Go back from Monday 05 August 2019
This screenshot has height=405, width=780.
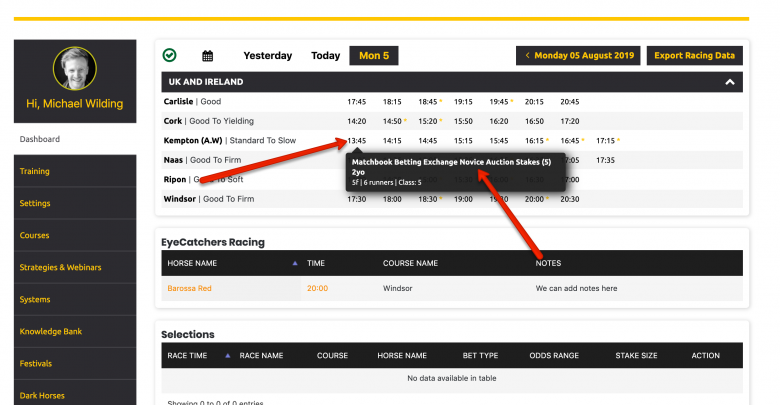pos(577,56)
